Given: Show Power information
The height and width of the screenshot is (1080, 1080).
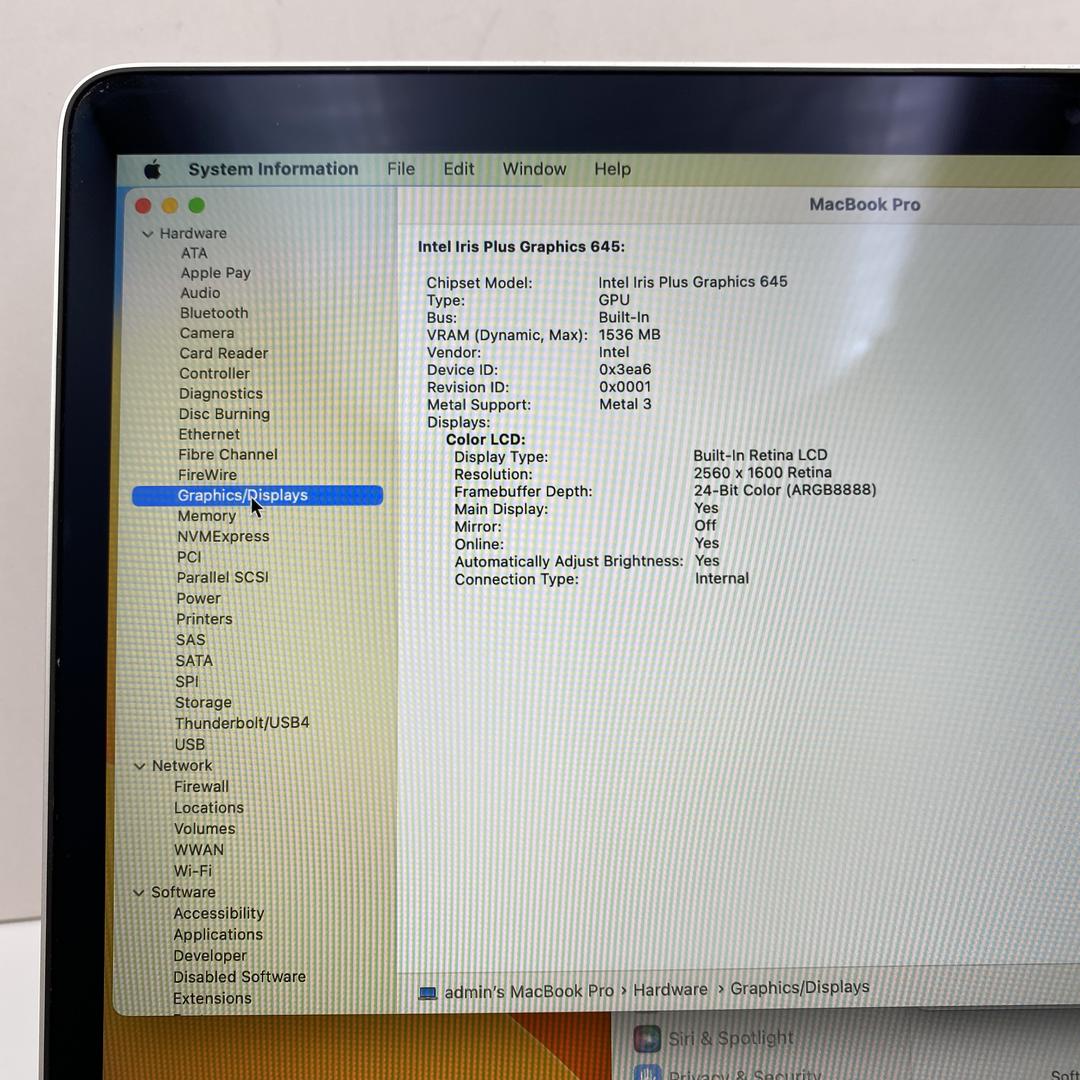Looking at the screenshot, I should pos(198,598).
